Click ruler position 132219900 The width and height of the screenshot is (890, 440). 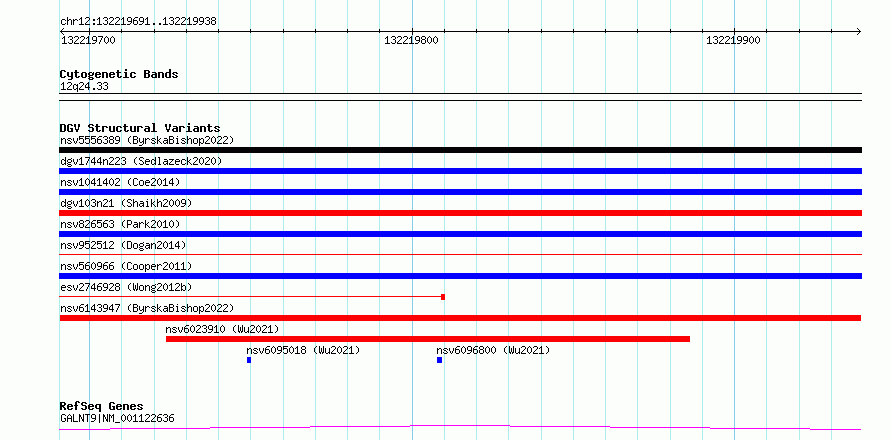[733, 40]
